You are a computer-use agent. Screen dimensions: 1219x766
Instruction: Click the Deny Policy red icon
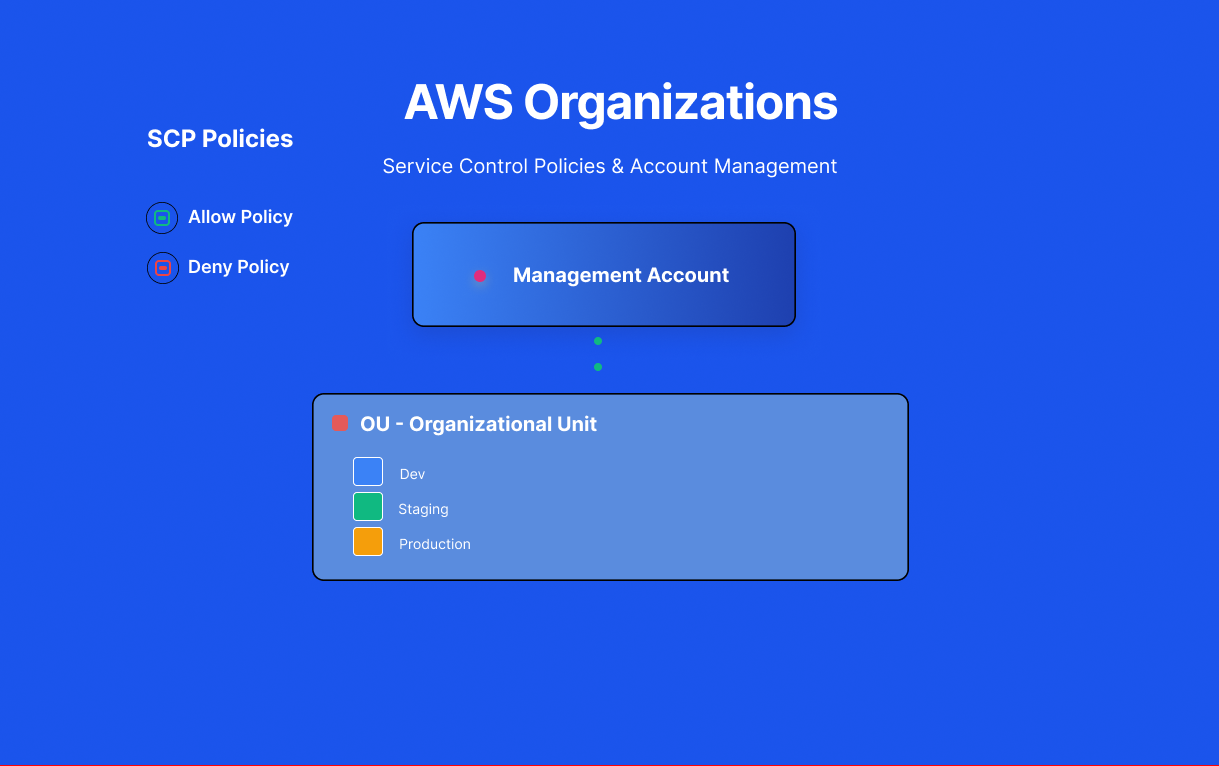(163, 268)
